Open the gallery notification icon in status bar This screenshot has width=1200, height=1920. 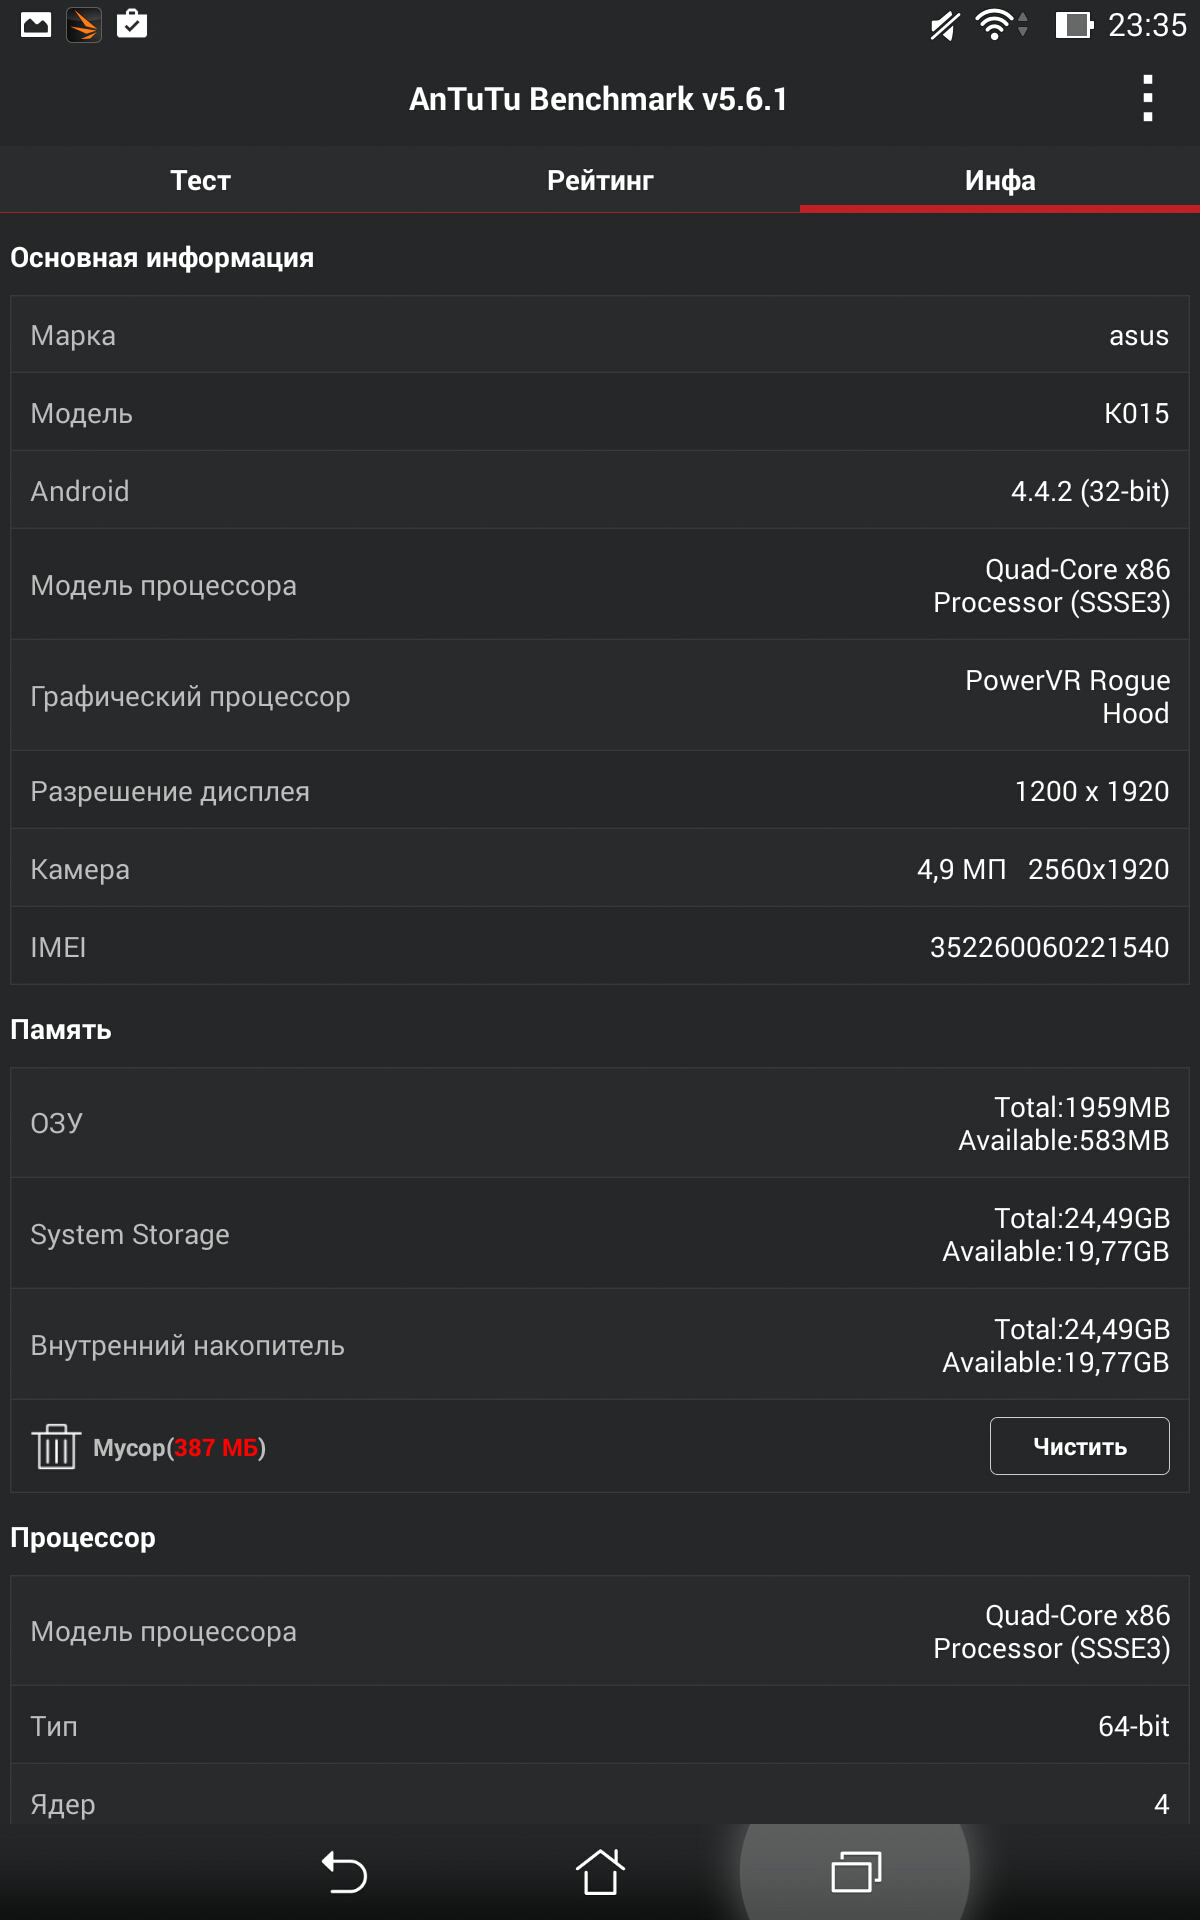pos(36,25)
